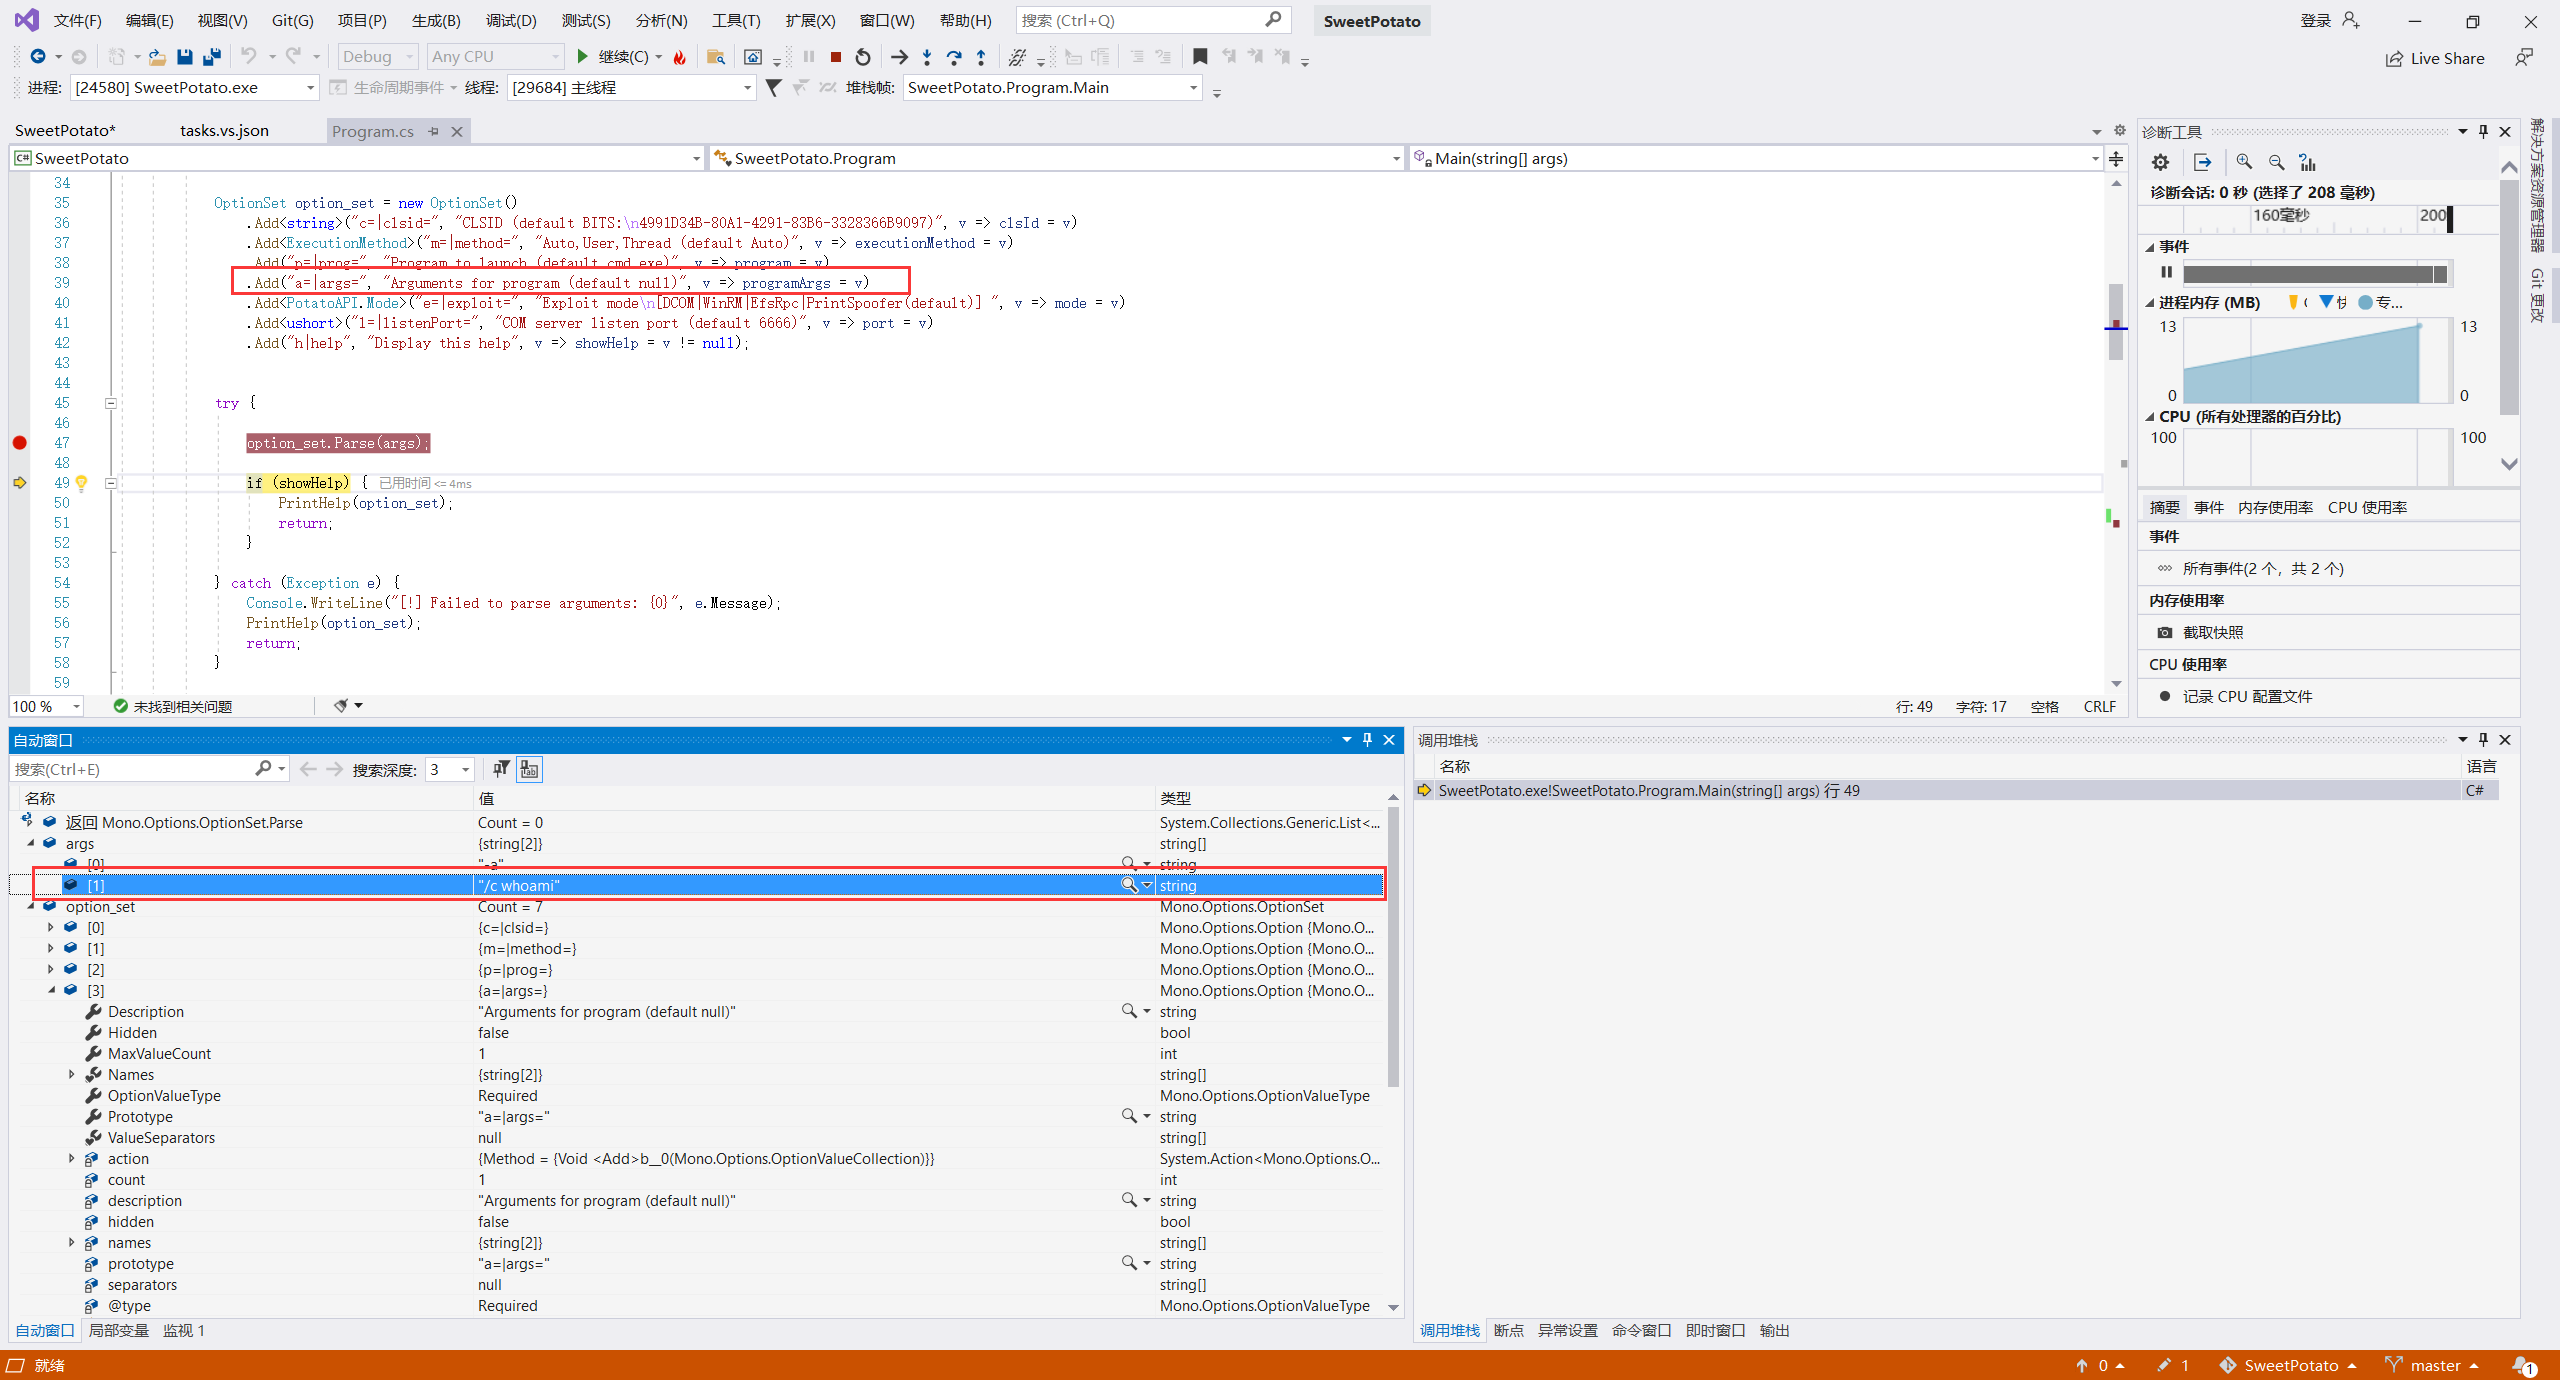
Task: Collapse the try block at line 45
Action: [111, 403]
